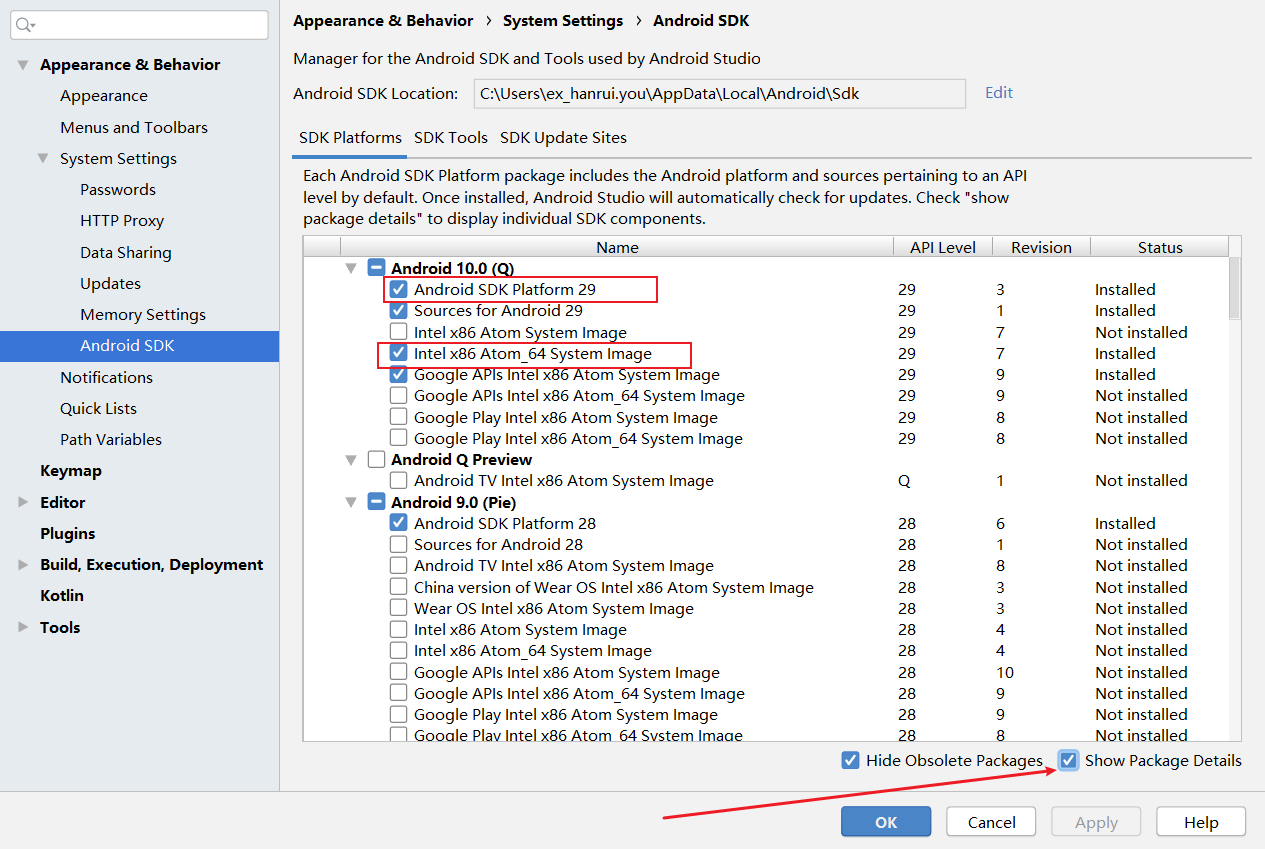Expand the Tools settings section
The width and height of the screenshot is (1265, 849).
23,627
